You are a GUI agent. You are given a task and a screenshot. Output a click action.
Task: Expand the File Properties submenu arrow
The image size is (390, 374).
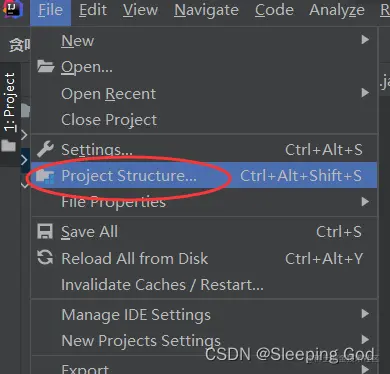tap(365, 202)
